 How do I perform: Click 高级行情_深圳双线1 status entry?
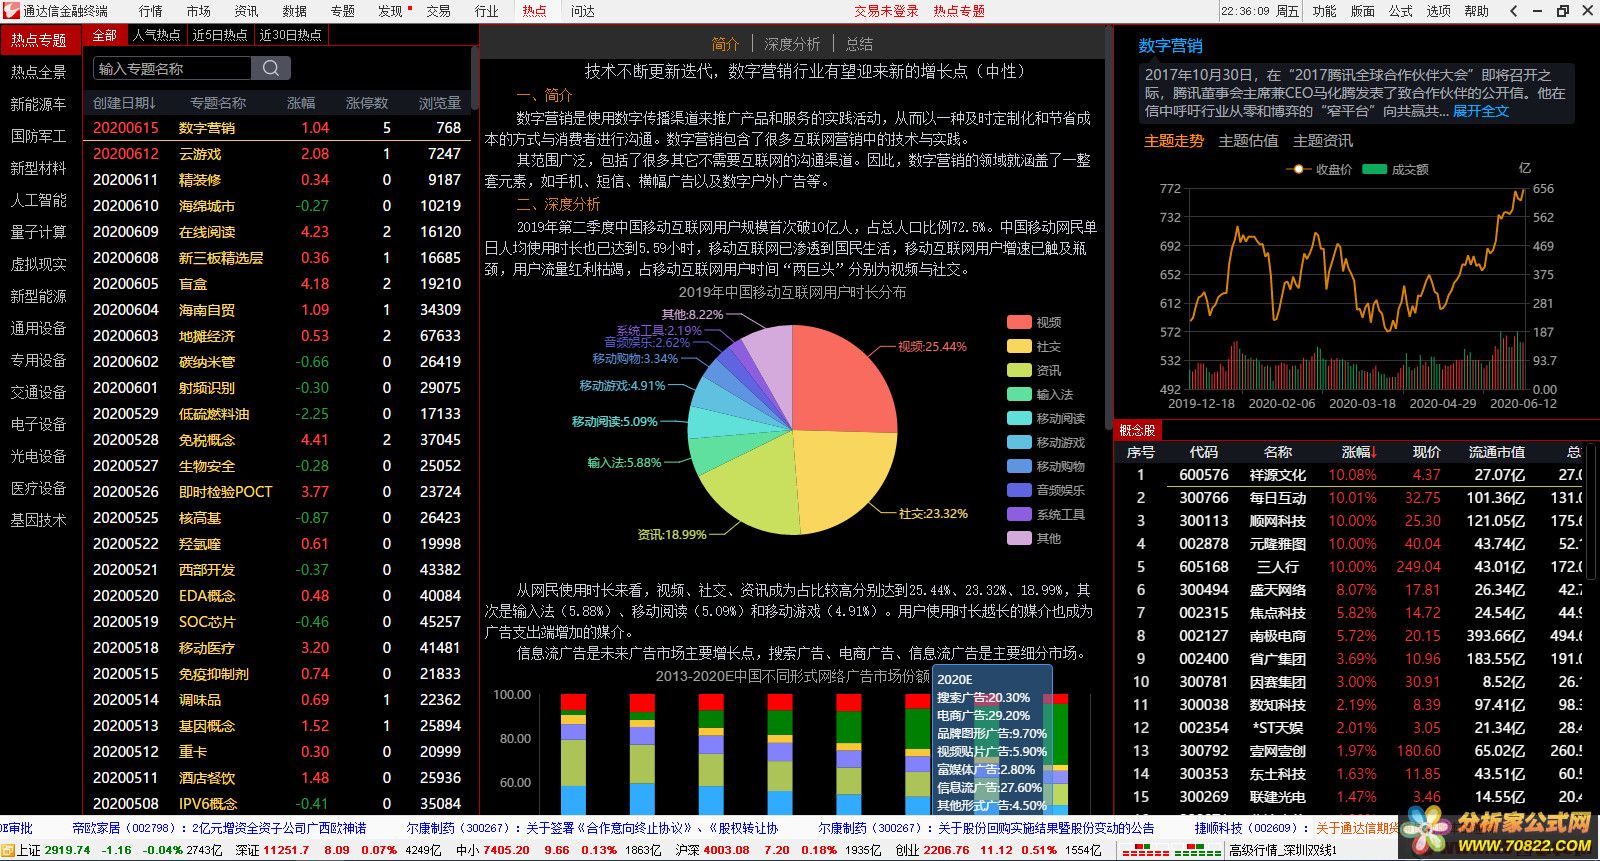[x=1283, y=850]
